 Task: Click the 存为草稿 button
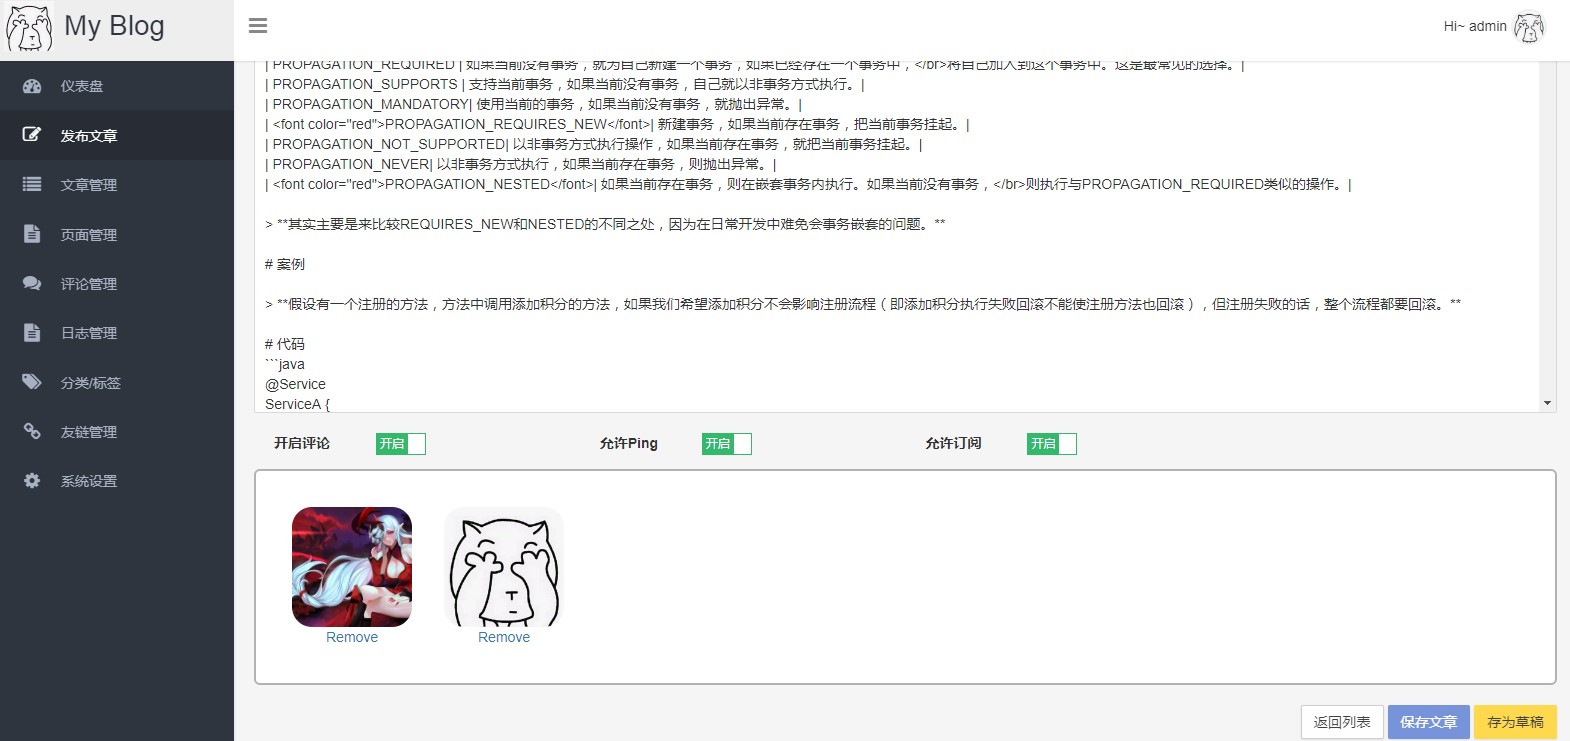pyautogui.click(x=1515, y=722)
